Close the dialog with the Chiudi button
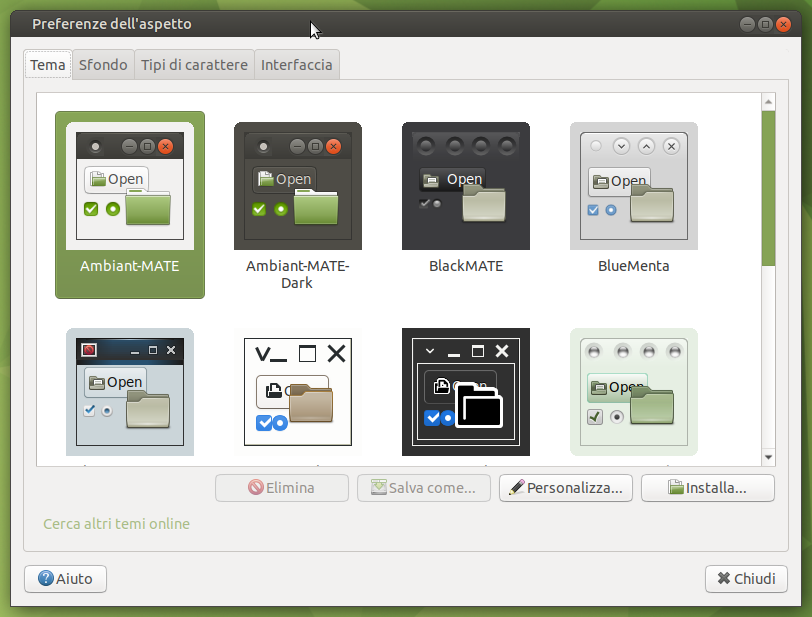Viewport: 812px width, 617px height. (x=746, y=578)
